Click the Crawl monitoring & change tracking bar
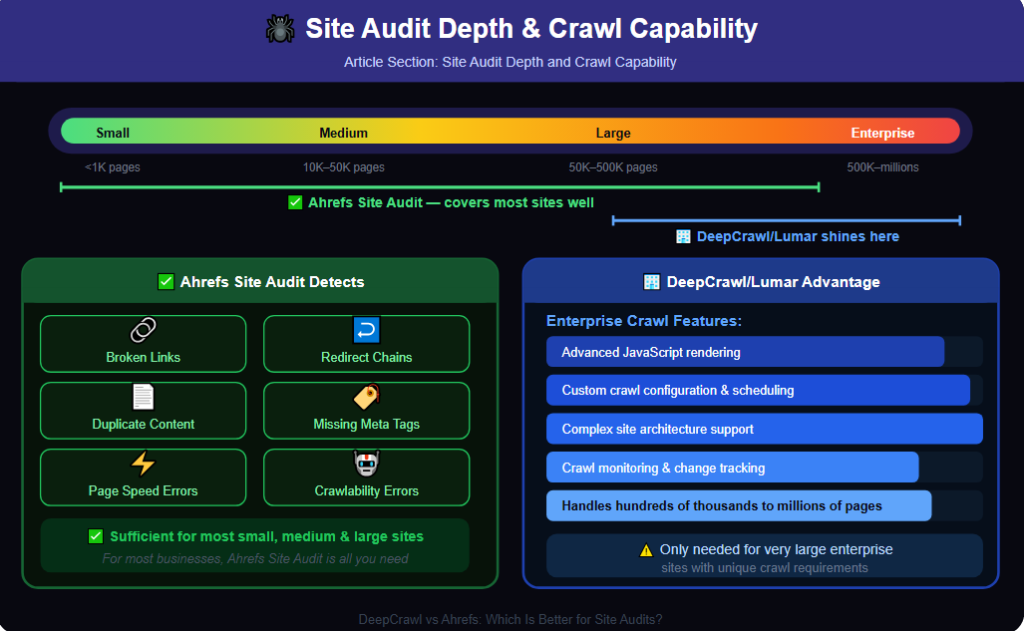 (732, 468)
